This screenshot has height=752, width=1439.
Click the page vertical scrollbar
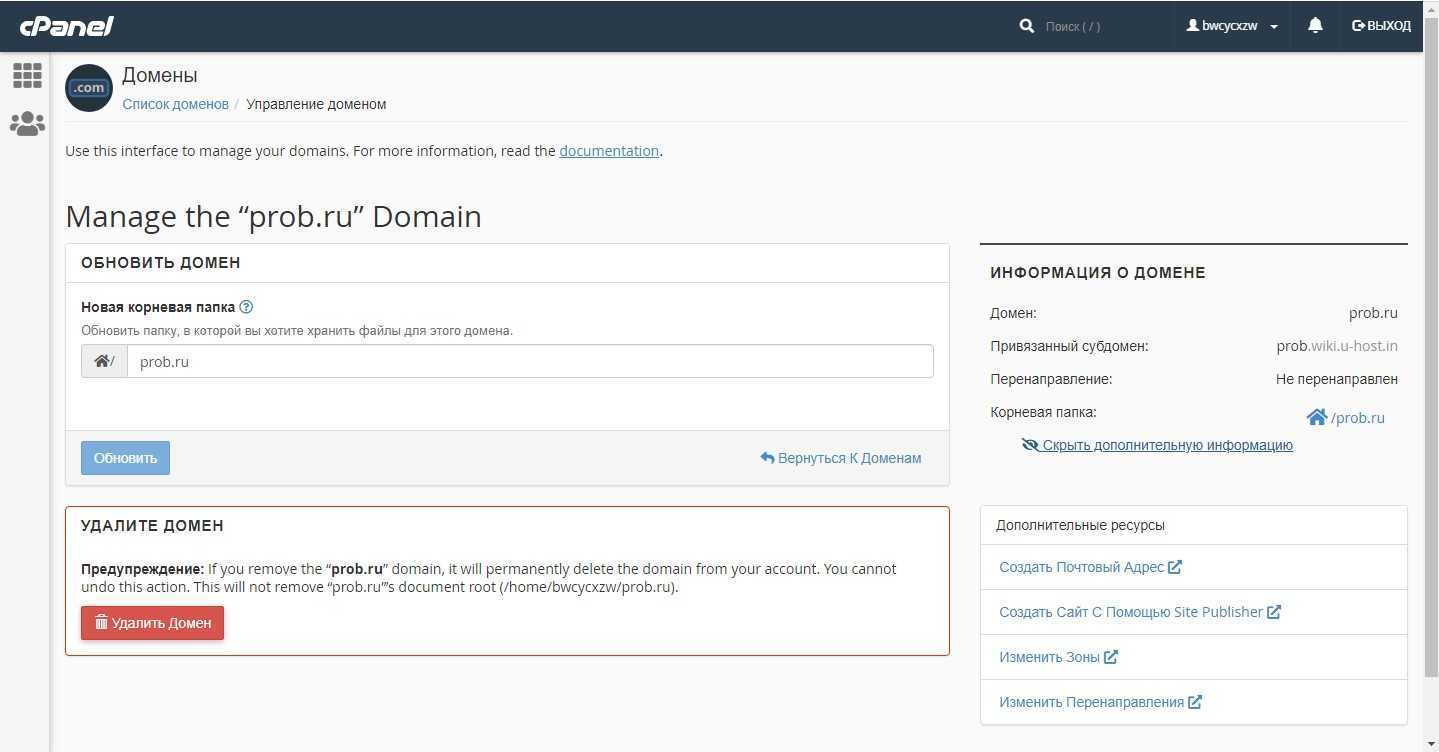(1430, 360)
